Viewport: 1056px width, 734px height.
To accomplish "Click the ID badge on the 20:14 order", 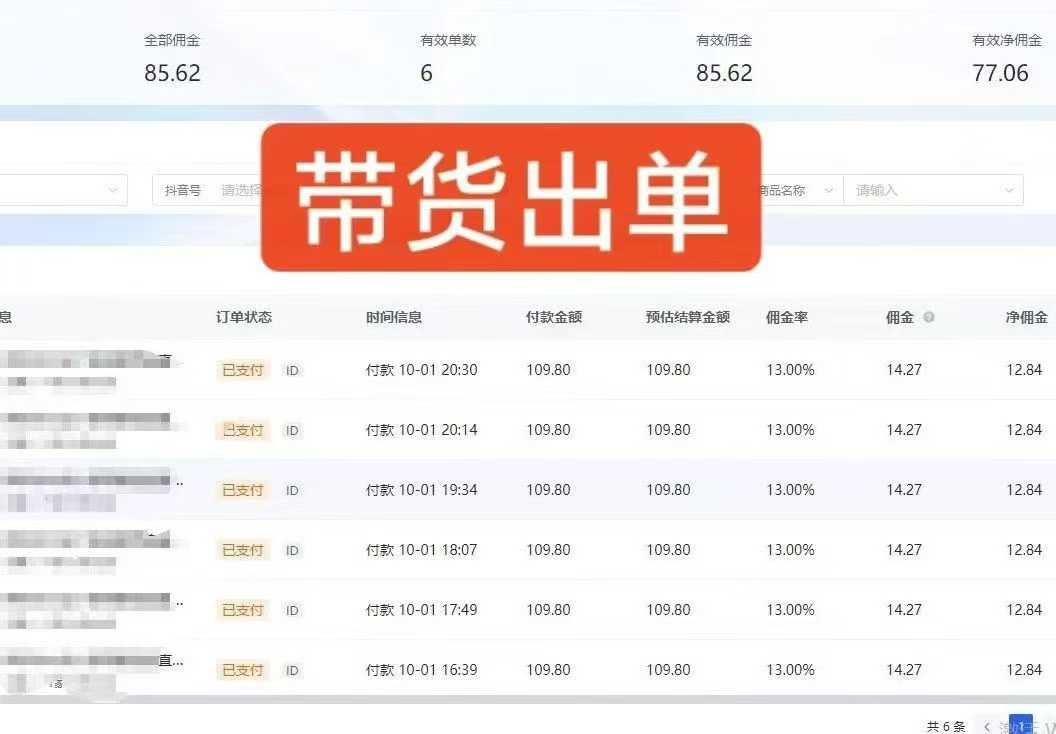I will (292, 431).
